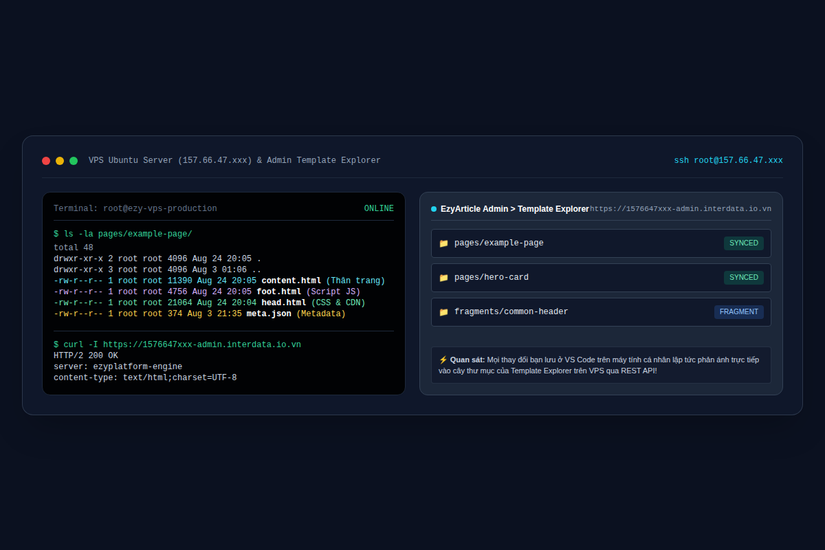Click SYNCED badge on pages/hero-card
Screen dimensions: 825x550
pyautogui.click(x=743, y=277)
